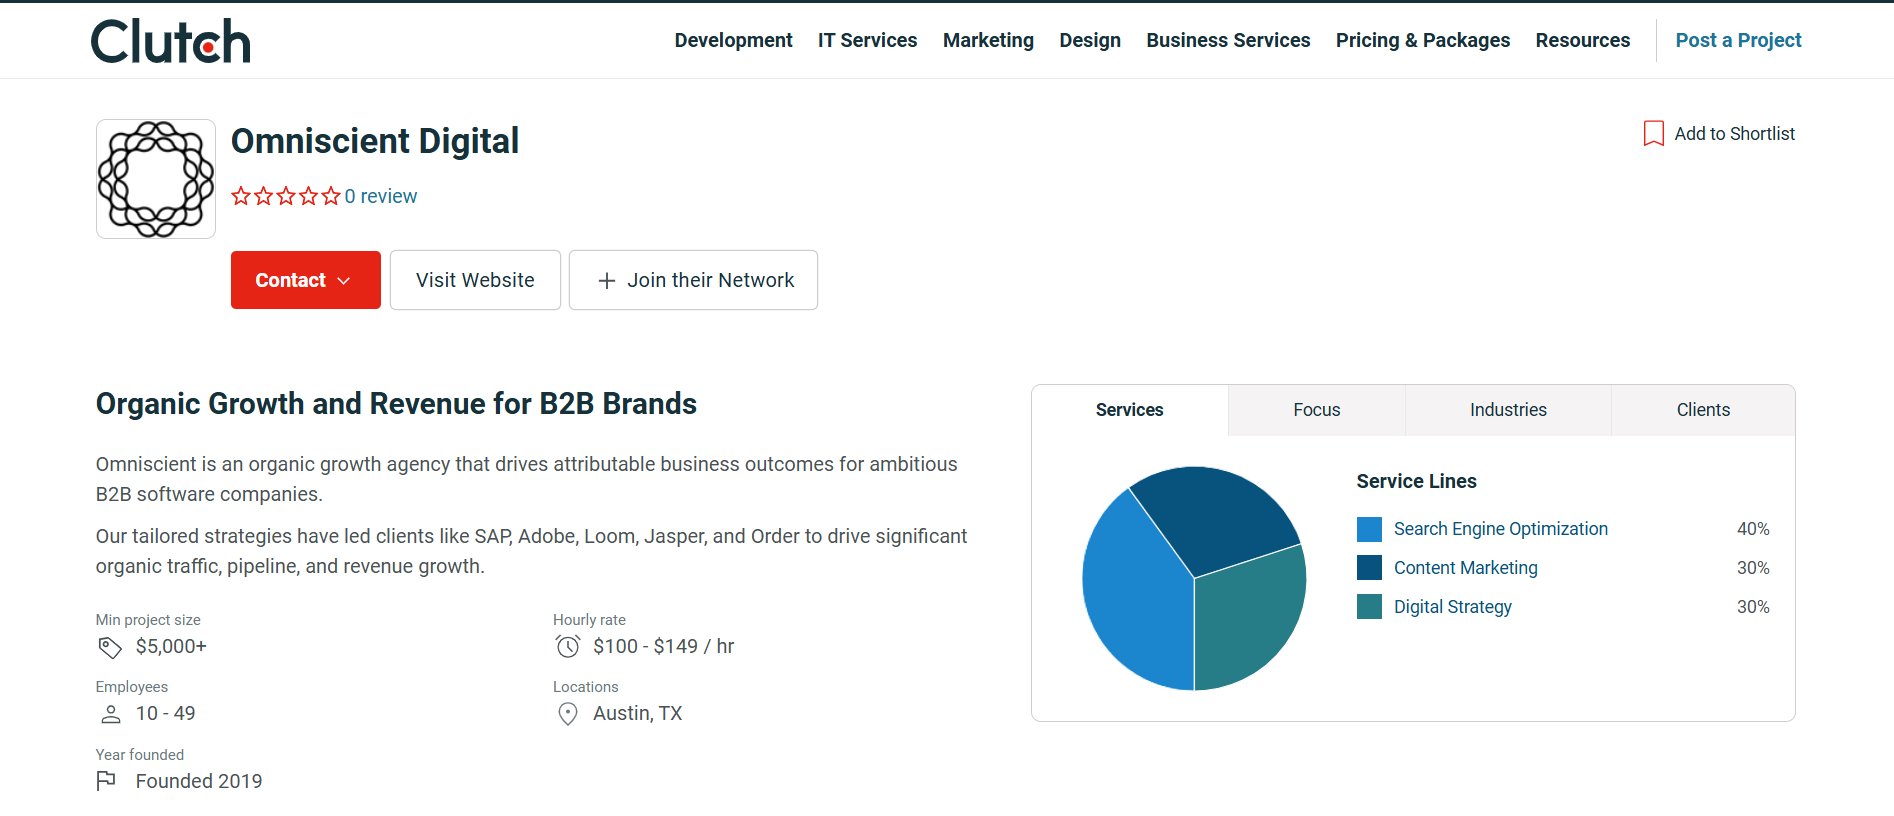
Task: Open the IT Services navigation menu
Action: pos(867,41)
